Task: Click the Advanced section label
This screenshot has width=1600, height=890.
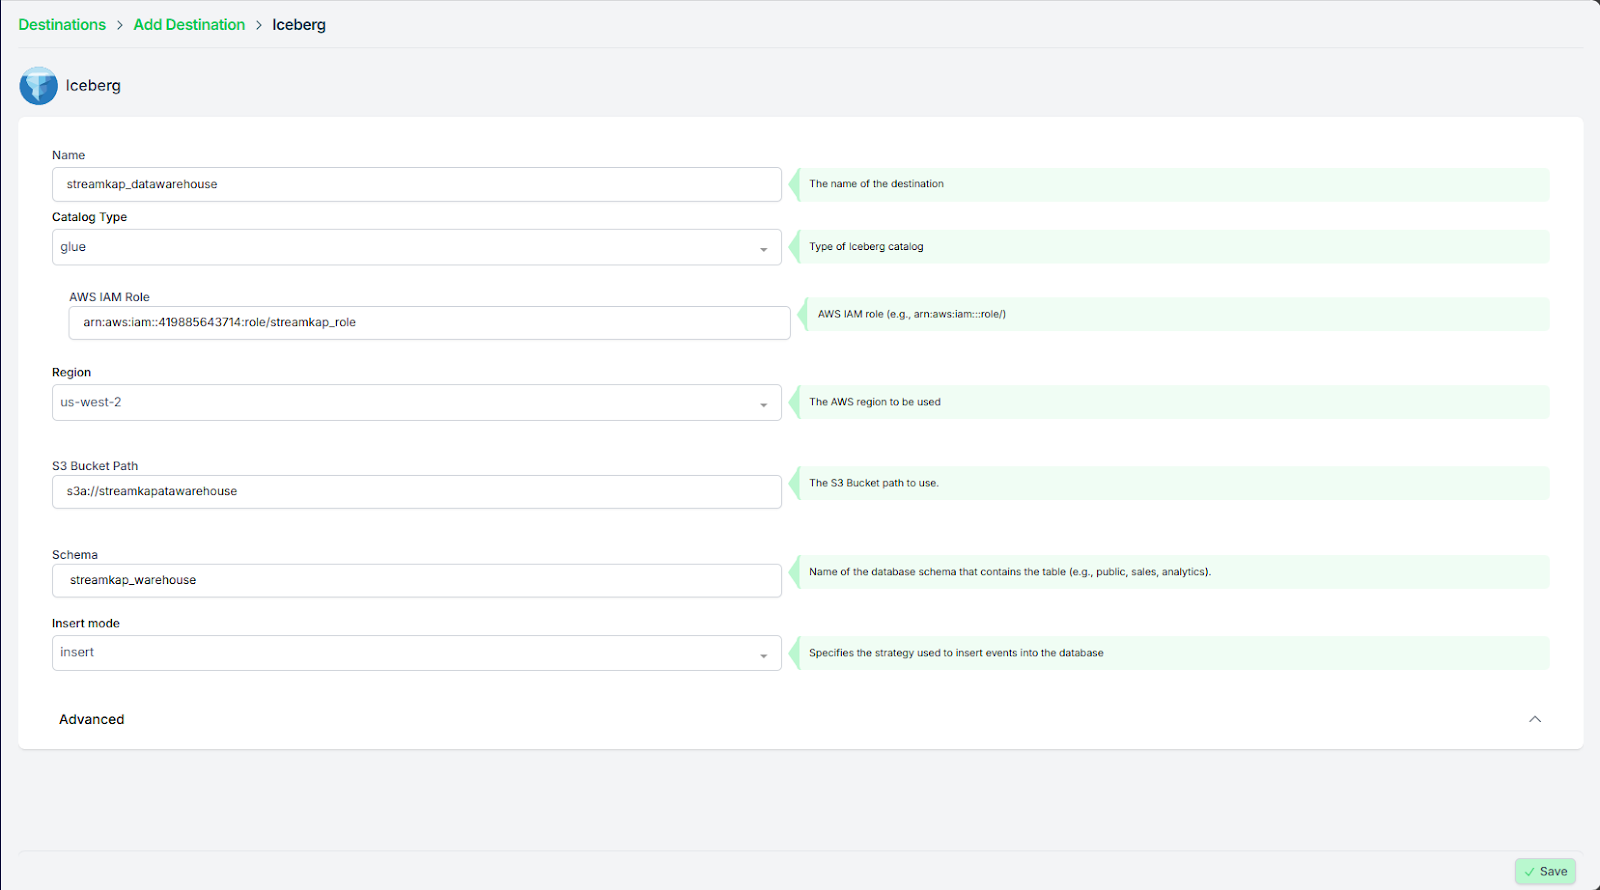Action: point(92,719)
